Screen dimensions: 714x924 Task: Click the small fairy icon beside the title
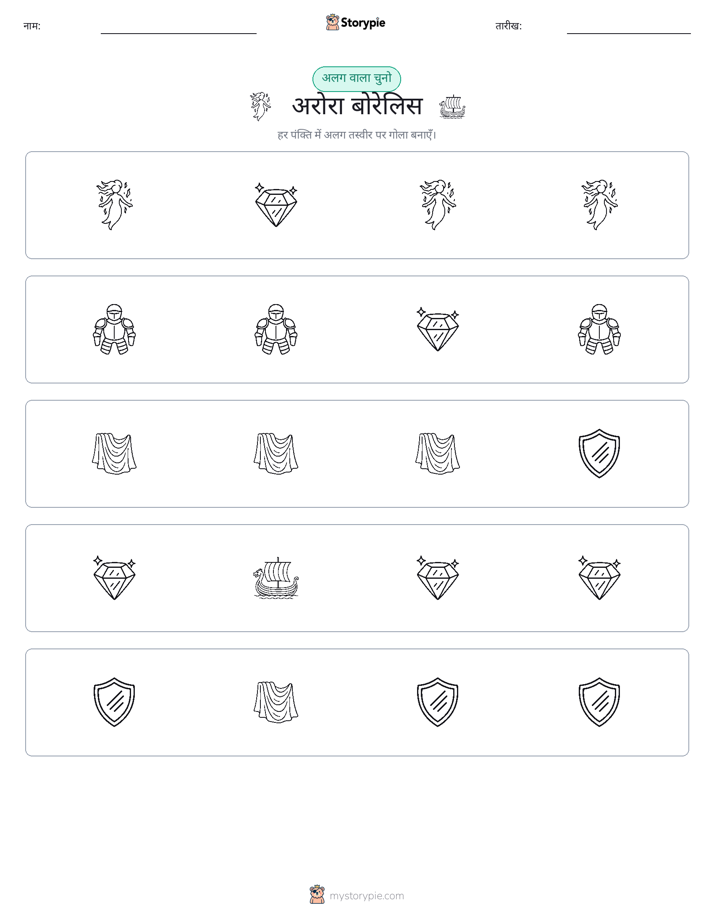coord(260,106)
